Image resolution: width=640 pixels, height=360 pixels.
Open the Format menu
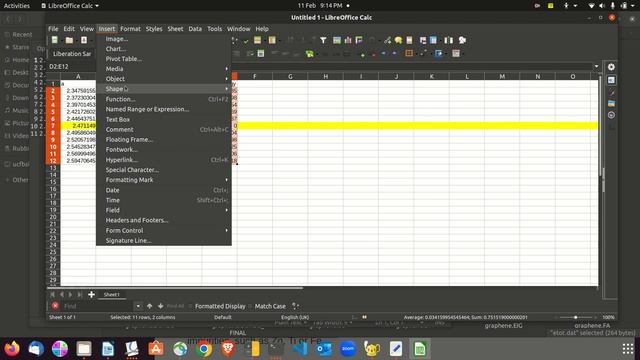(130, 29)
